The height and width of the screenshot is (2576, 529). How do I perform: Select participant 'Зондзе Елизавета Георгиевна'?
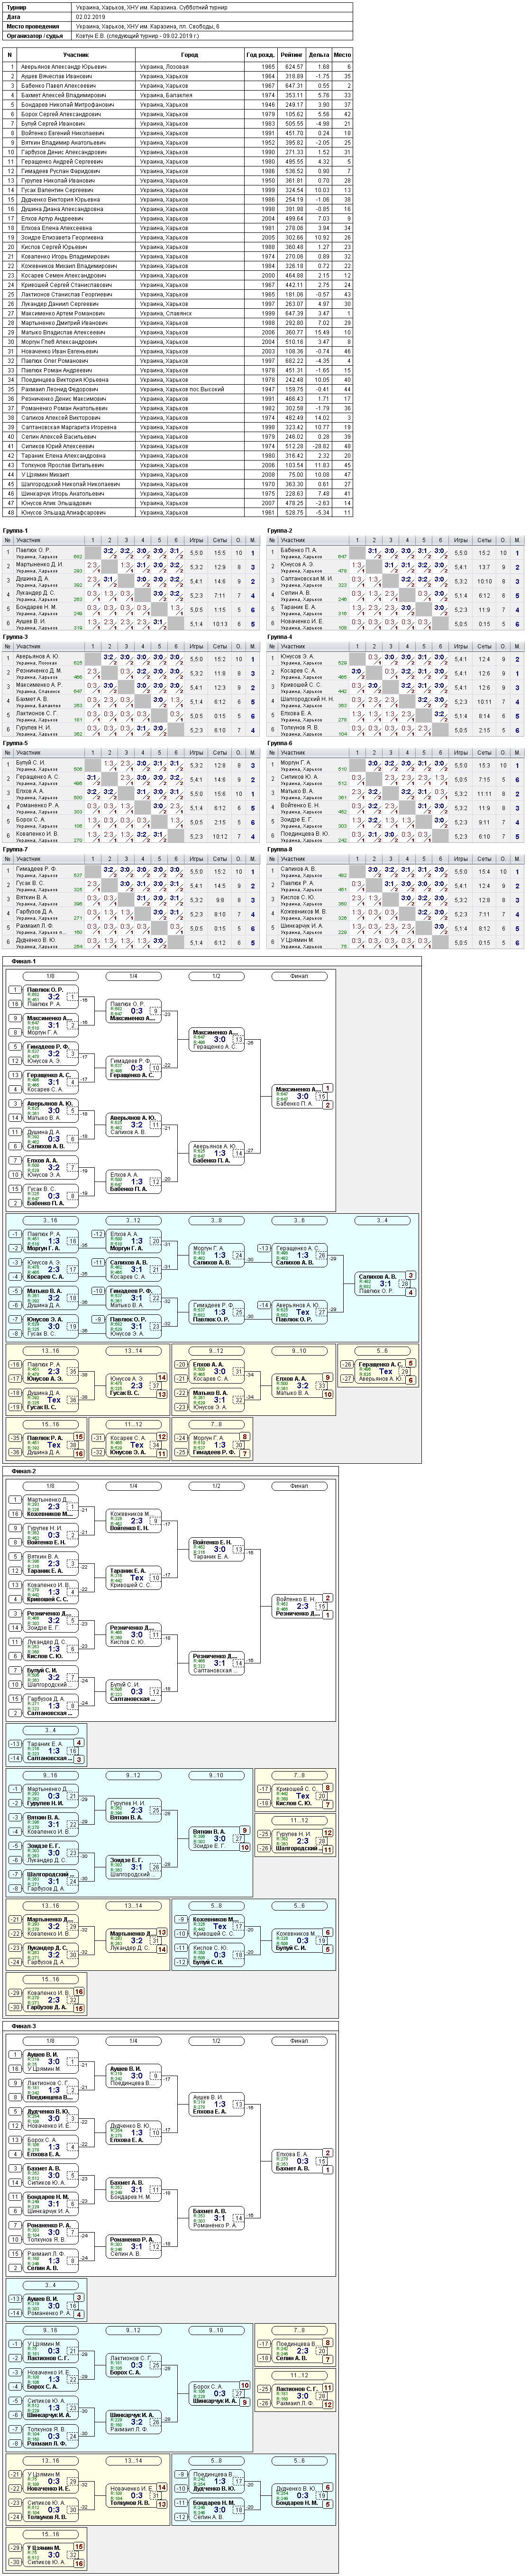[x=62, y=238]
